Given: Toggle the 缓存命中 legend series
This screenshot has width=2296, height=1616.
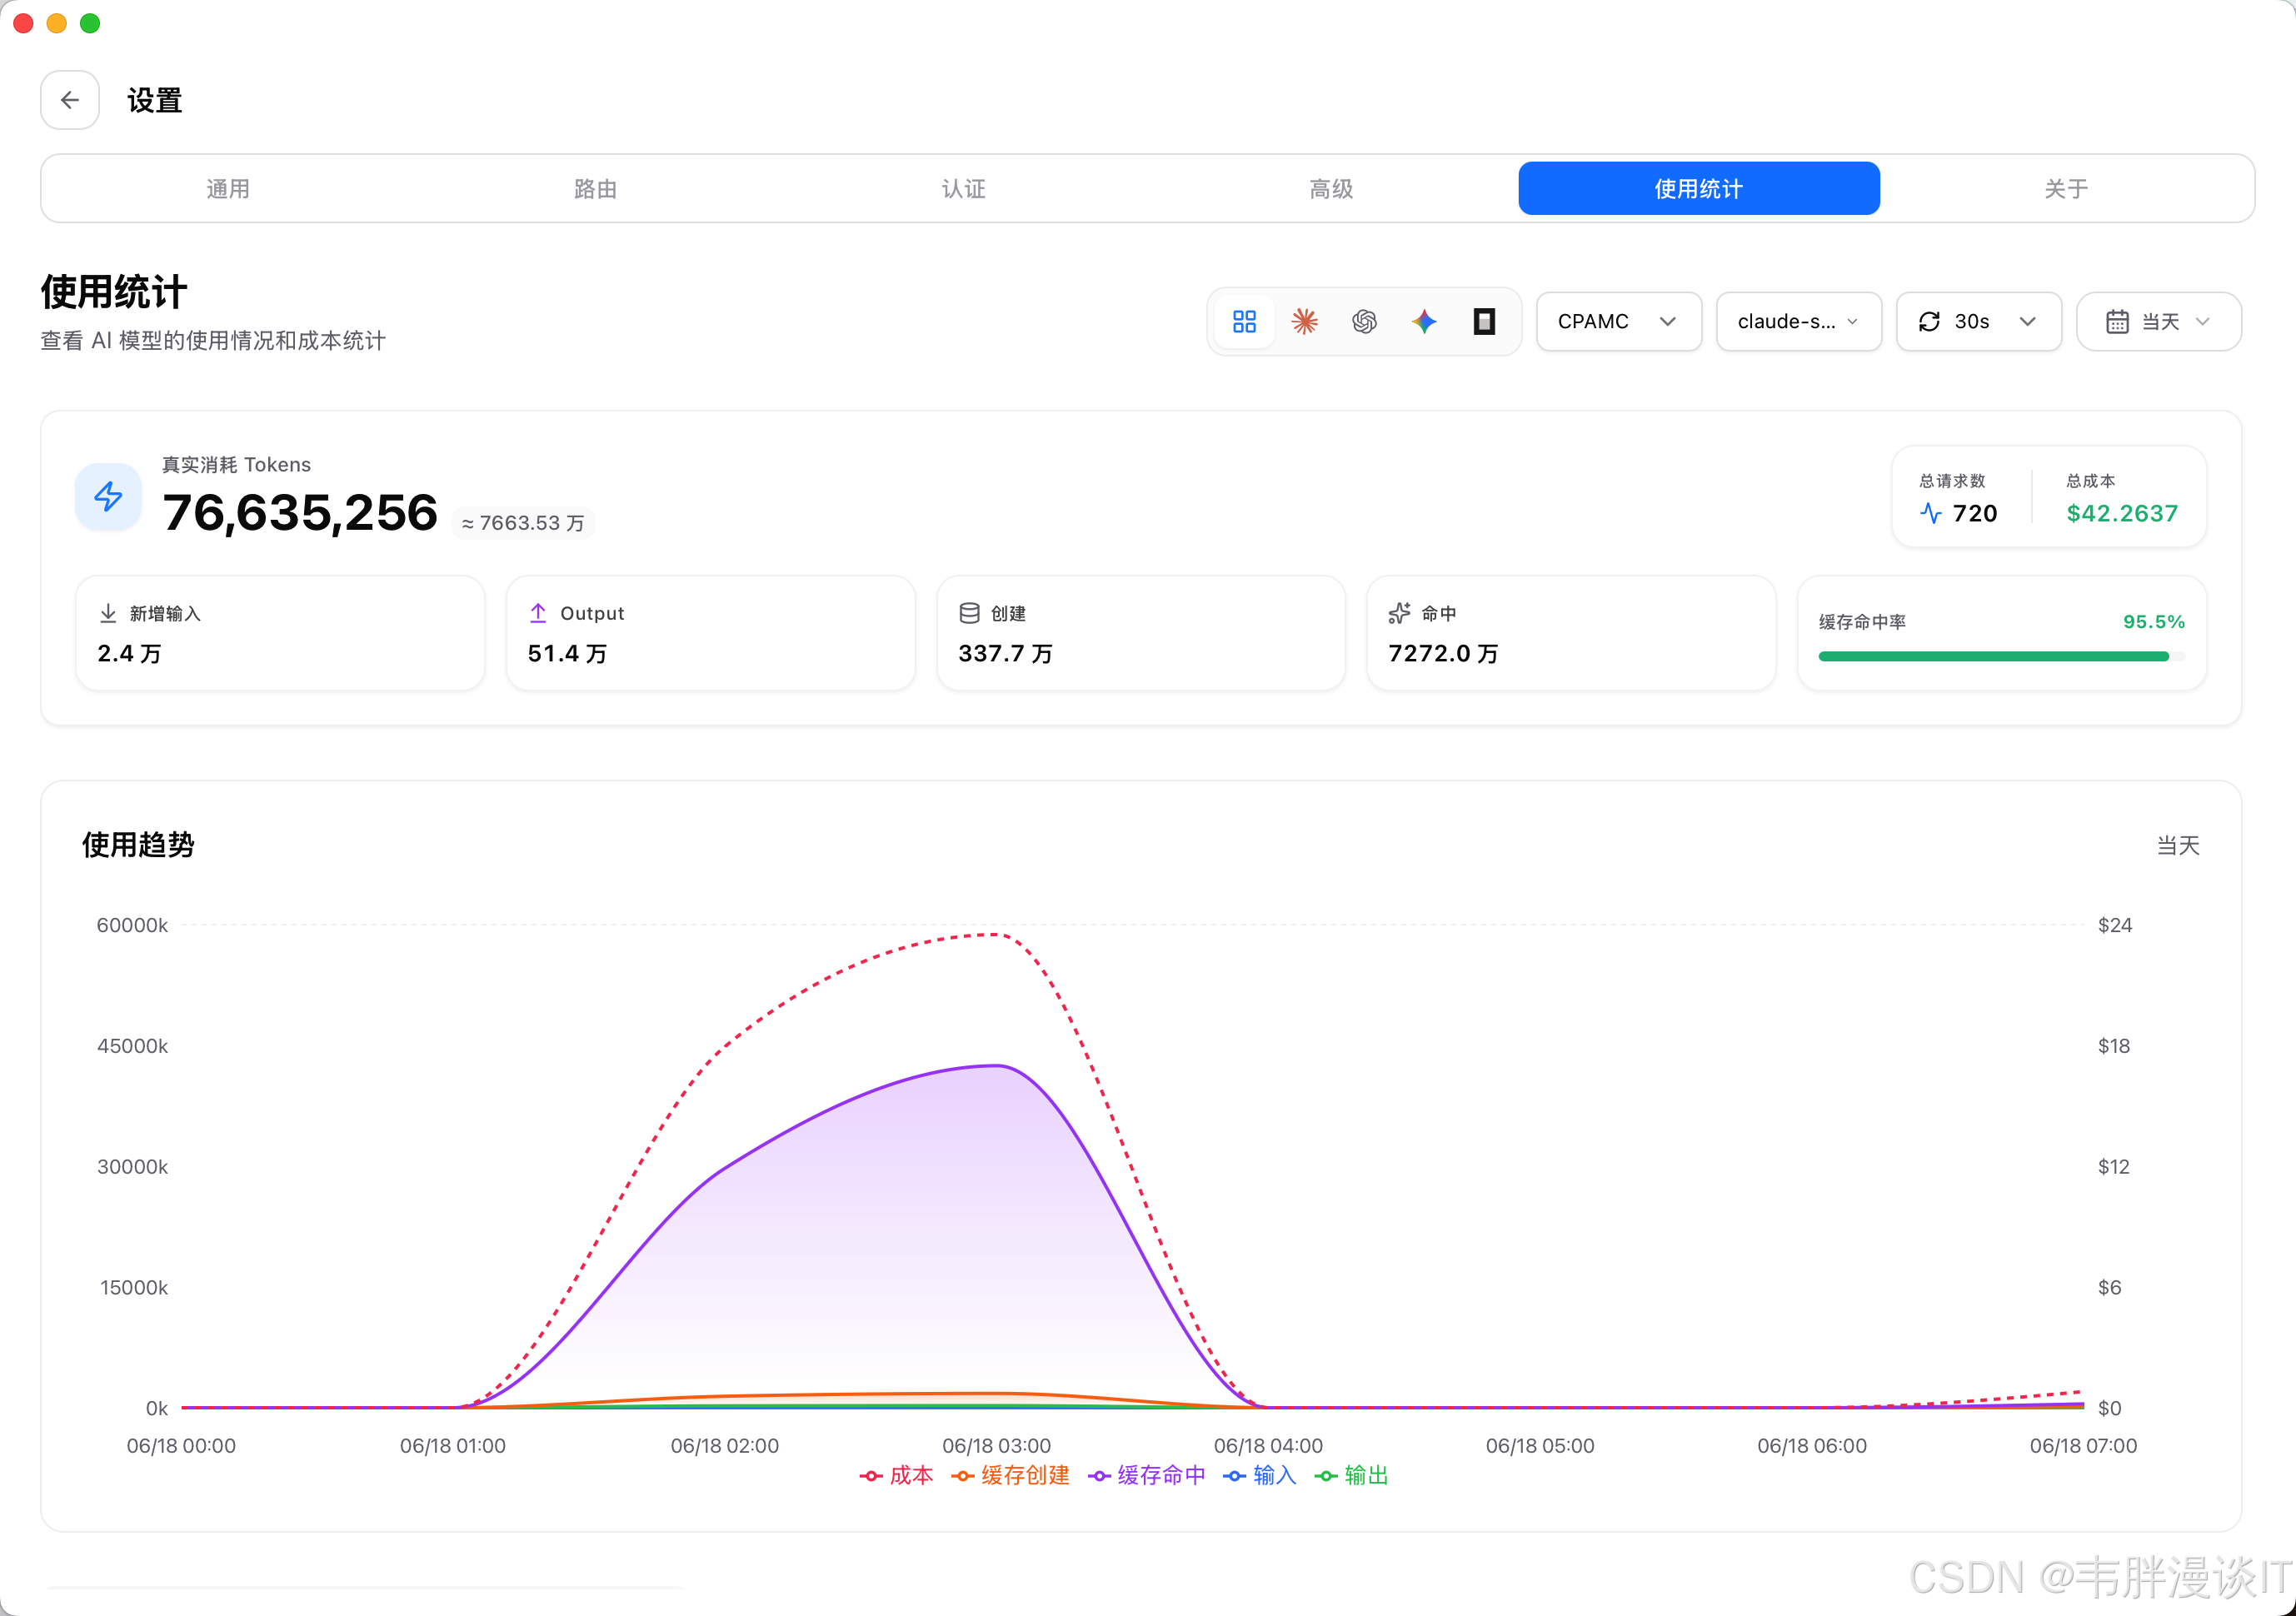Looking at the screenshot, I should click(1146, 1475).
